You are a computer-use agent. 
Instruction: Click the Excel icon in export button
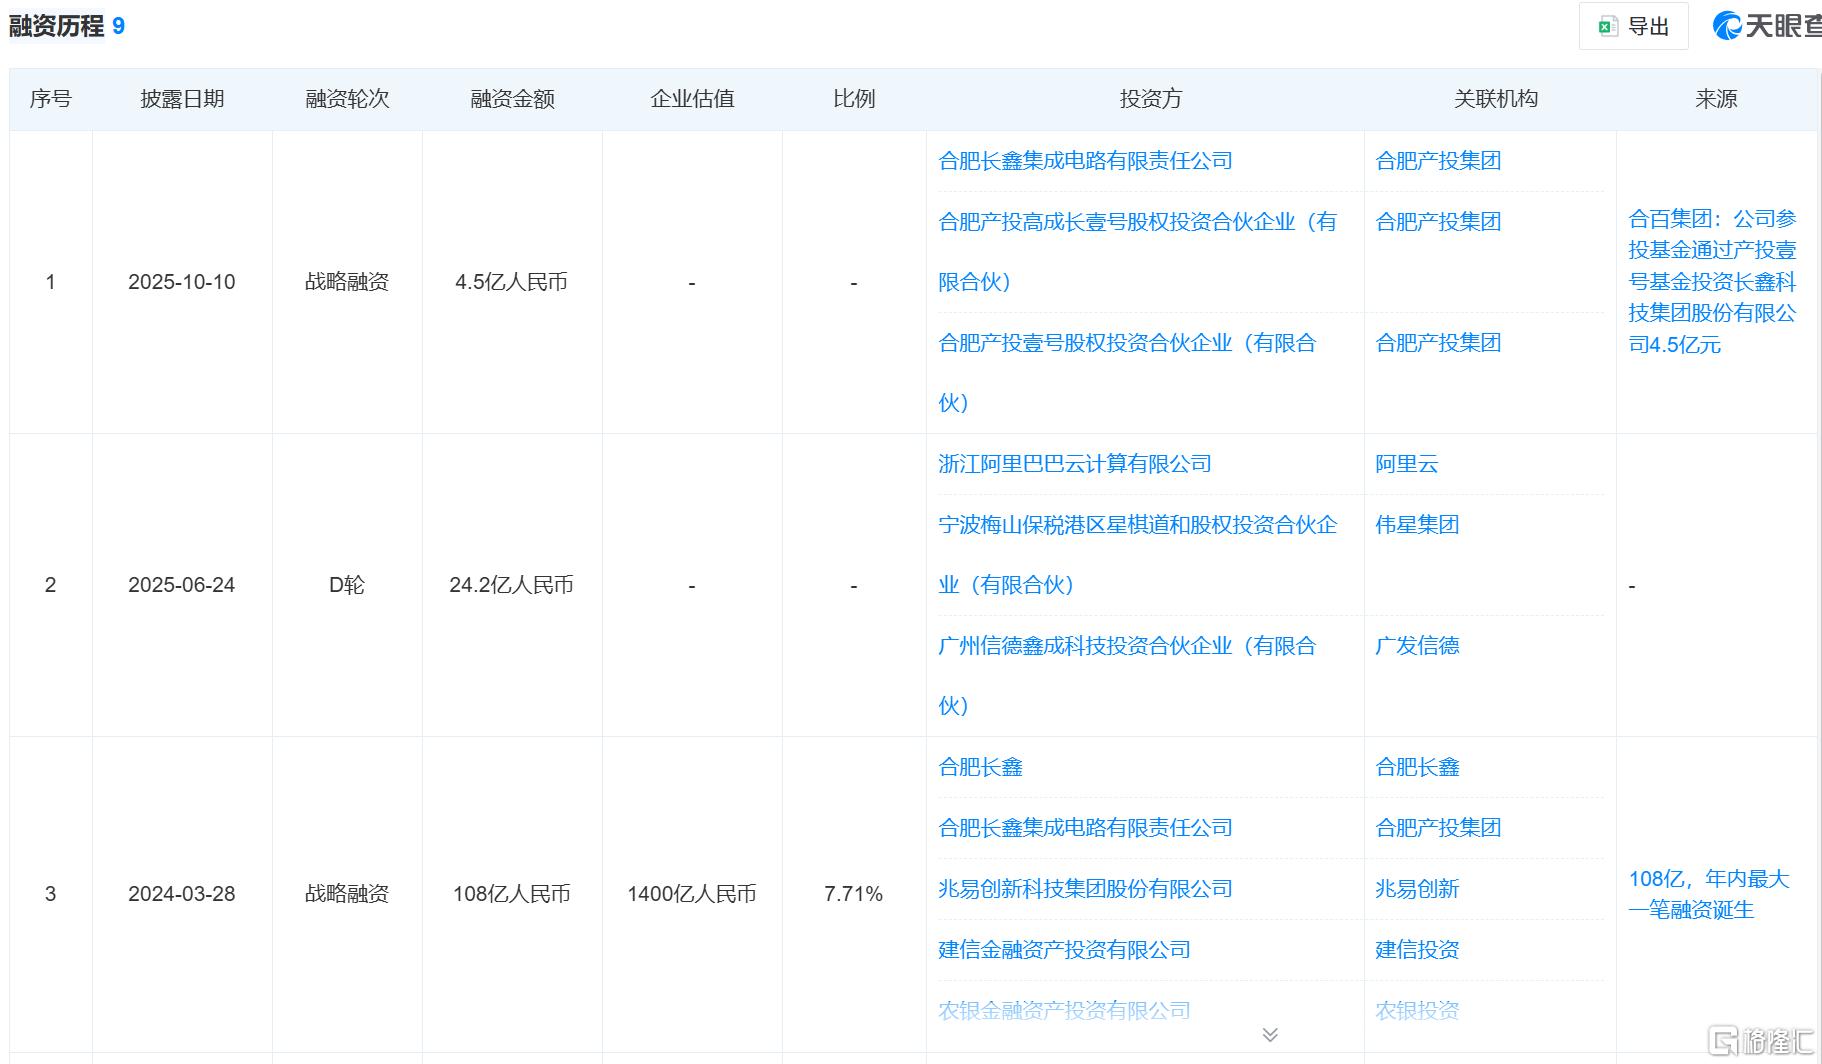point(1607,27)
